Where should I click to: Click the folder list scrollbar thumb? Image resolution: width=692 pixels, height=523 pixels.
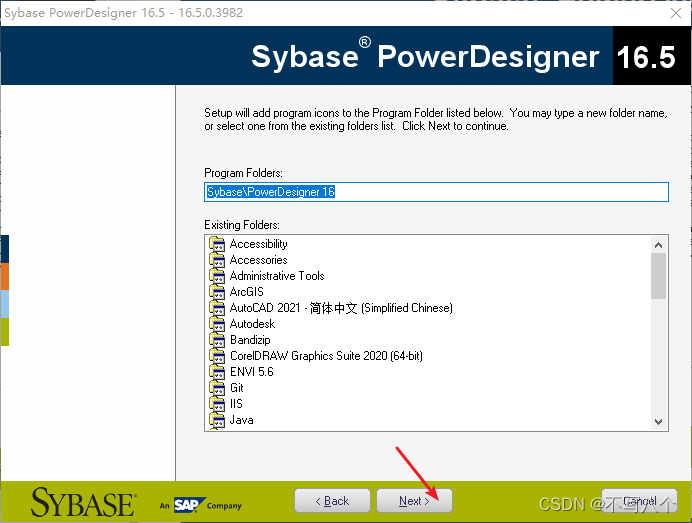[x=658, y=276]
